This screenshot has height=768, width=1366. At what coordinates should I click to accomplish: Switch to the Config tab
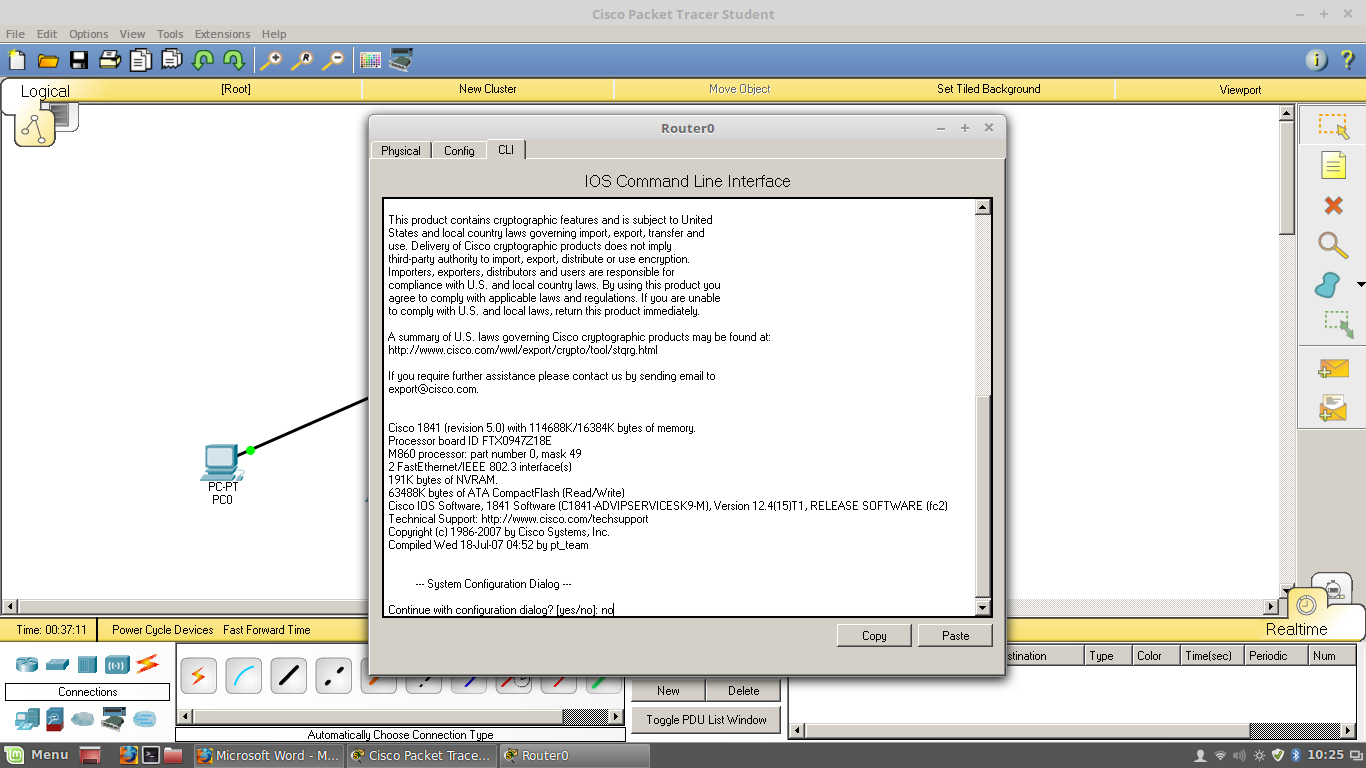click(459, 150)
